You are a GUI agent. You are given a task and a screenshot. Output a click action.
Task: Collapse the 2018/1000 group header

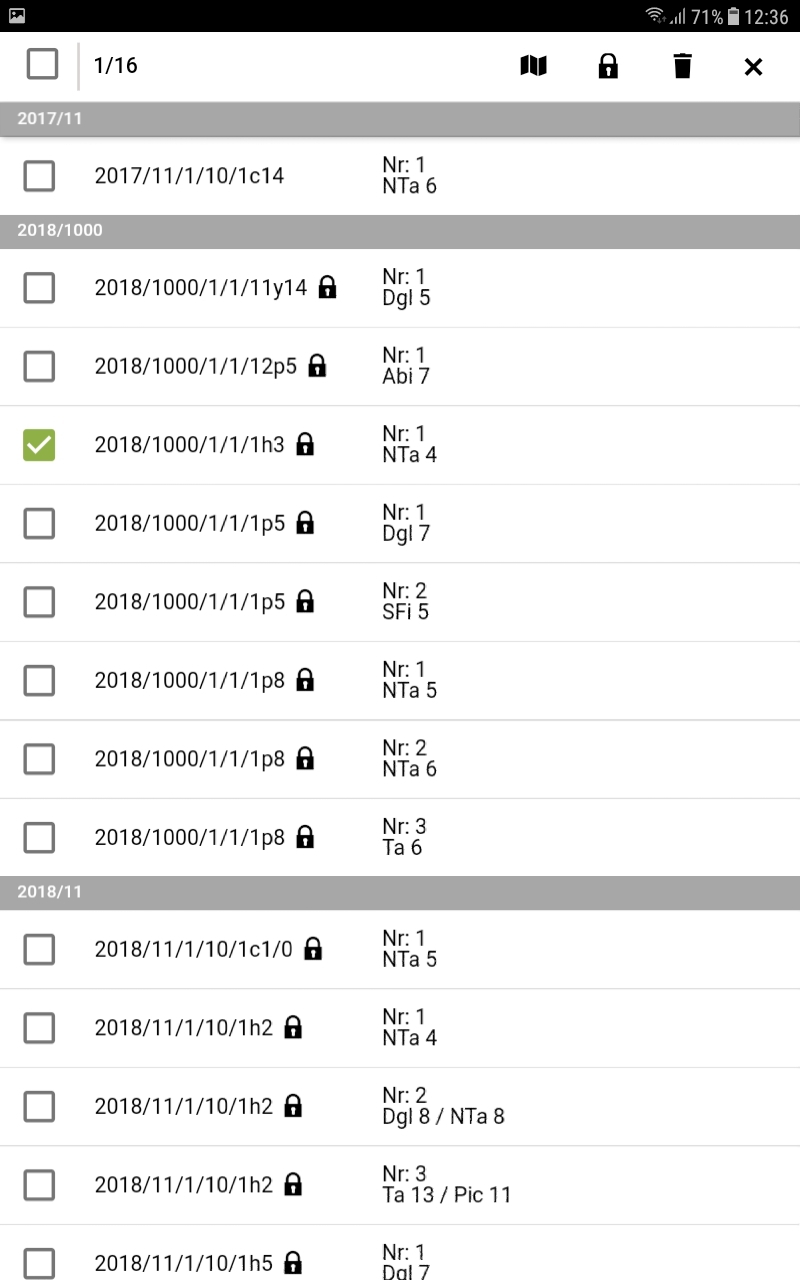(x=400, y=230)
